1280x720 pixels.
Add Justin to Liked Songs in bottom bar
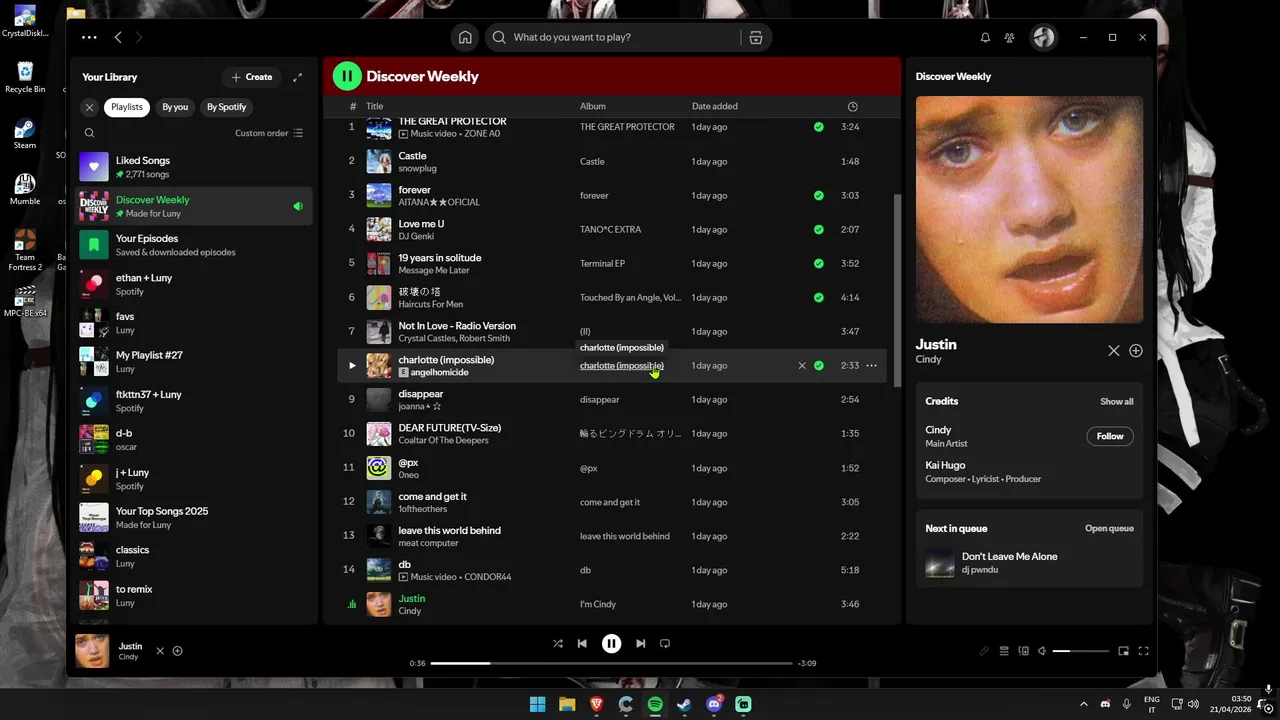(178, 651)
